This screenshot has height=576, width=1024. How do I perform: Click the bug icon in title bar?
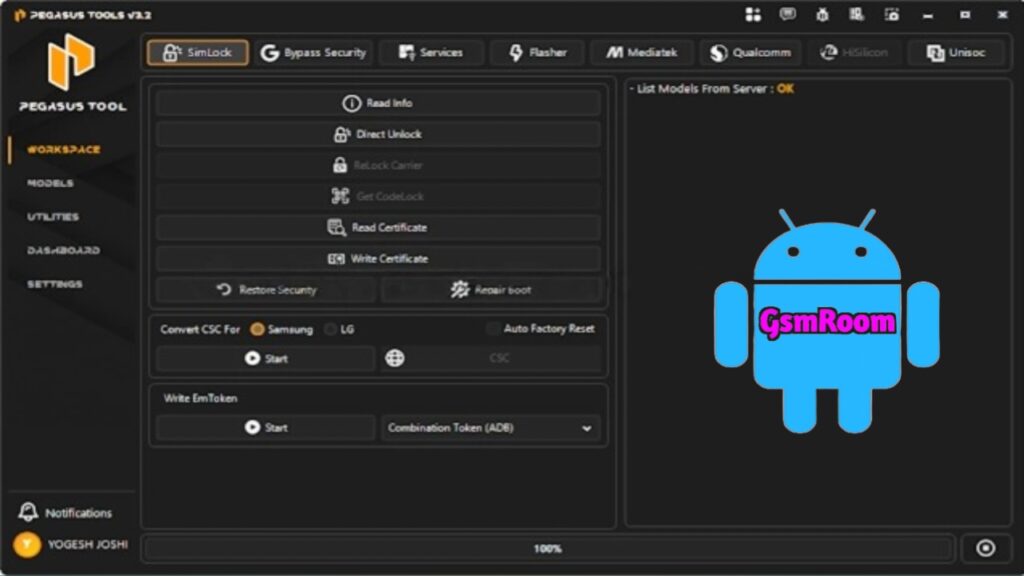[x=822, y=15]
